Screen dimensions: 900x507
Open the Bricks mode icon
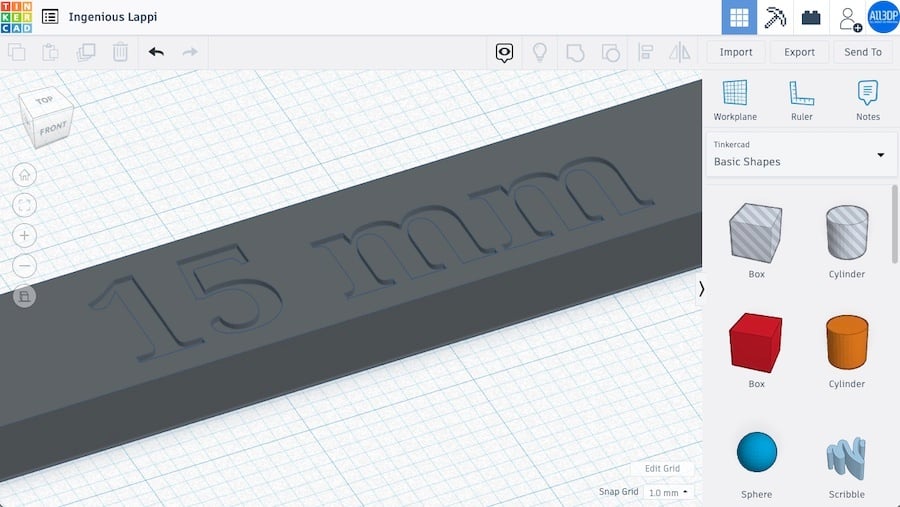click(x=811, y=17)
